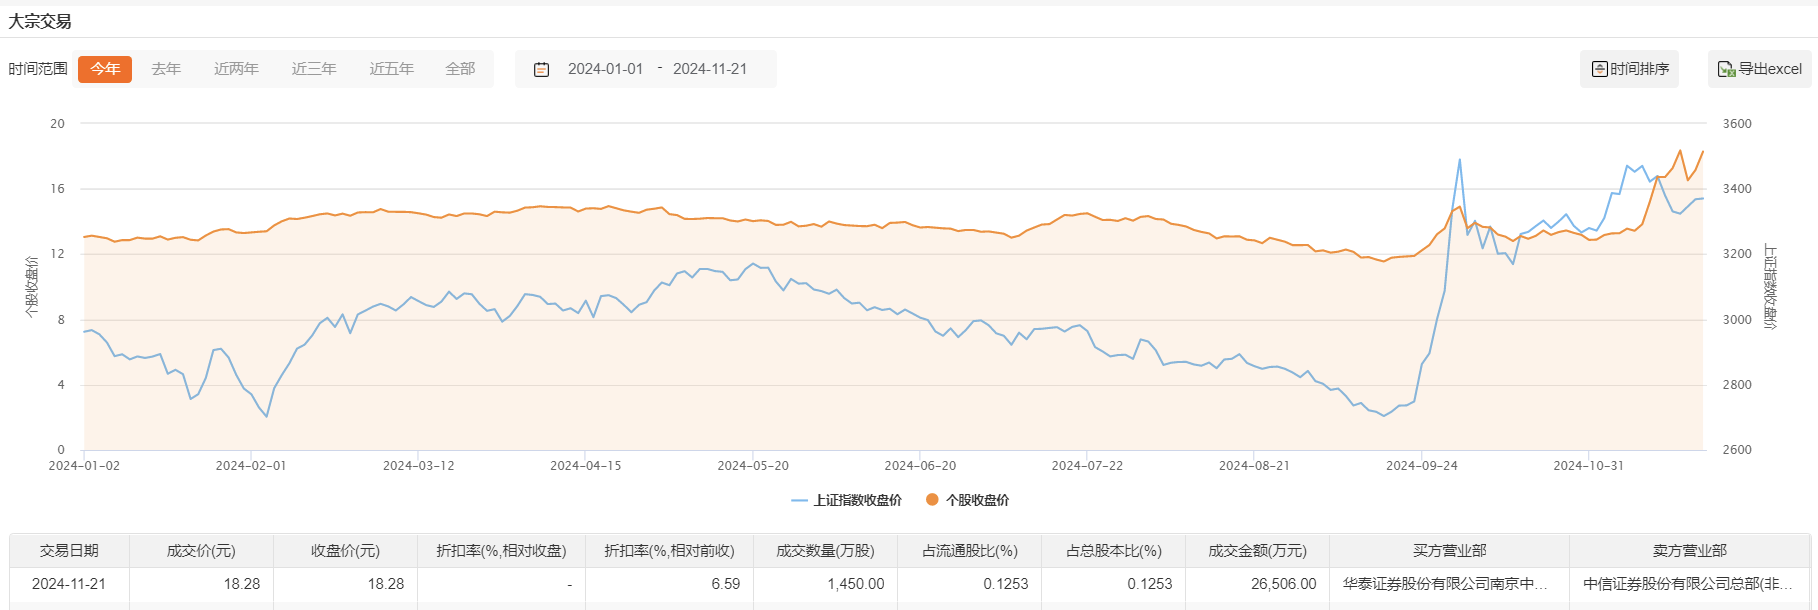This screenshot has height=610, width=1818.
Task: Choose 近五年 time range
Action: coord(391,69)
